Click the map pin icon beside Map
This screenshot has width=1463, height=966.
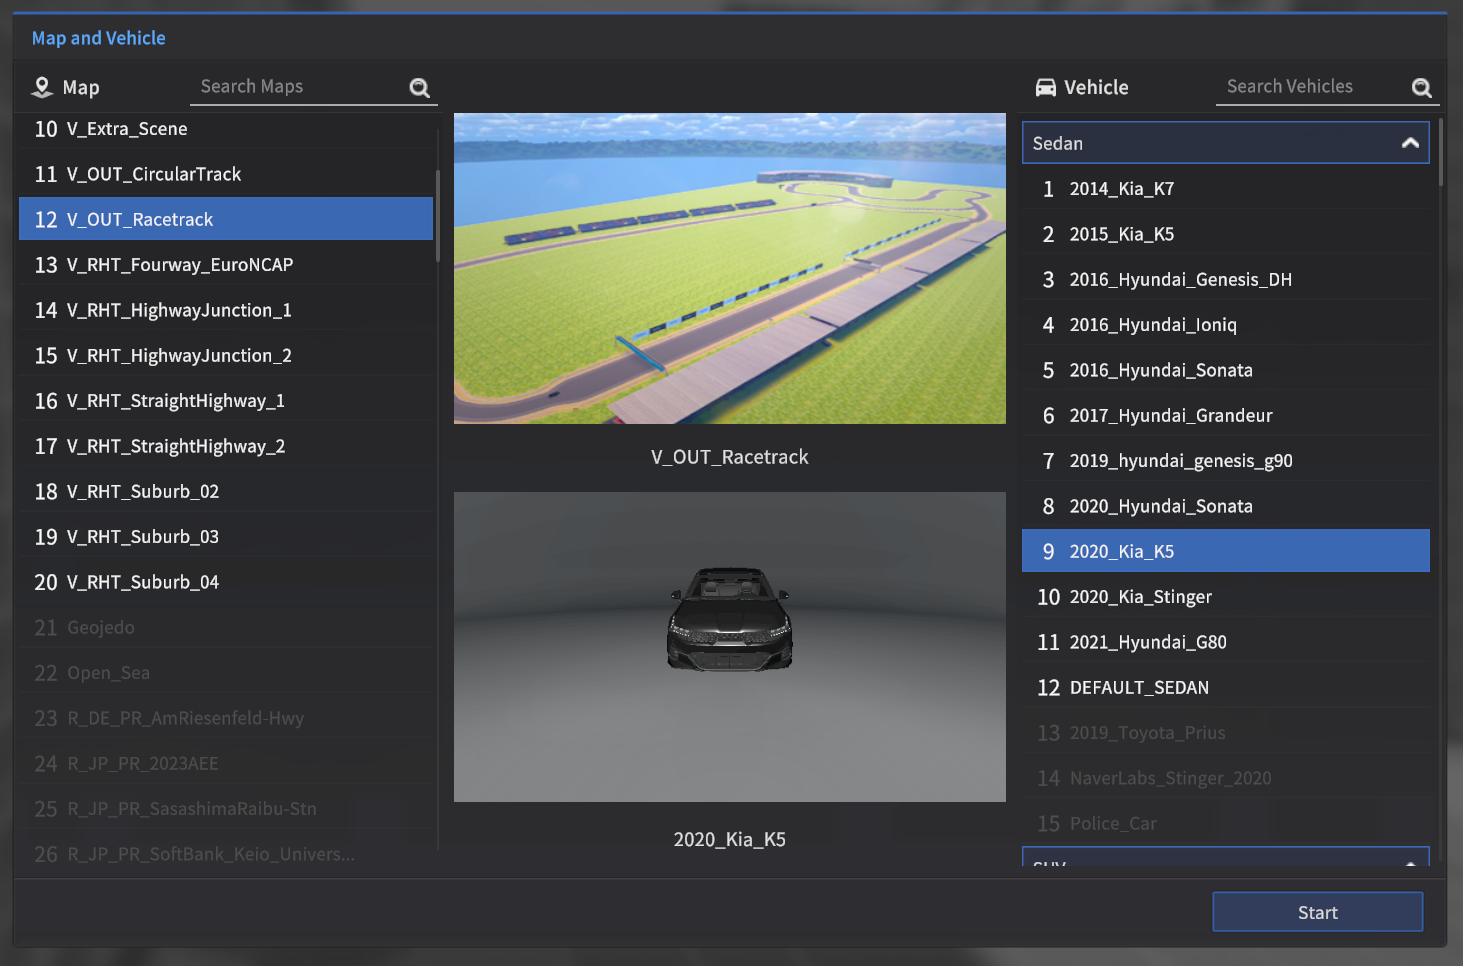click(42, 88)
